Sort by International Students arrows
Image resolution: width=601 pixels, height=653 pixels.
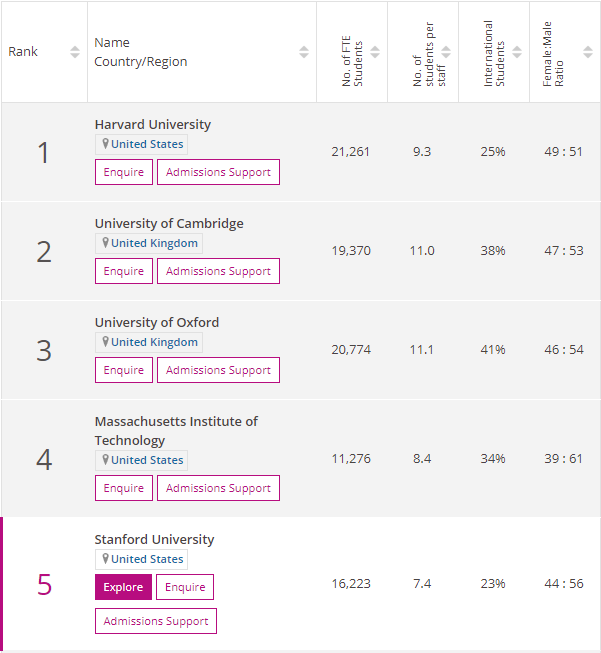pyautogui.click(x=517, y=52)
